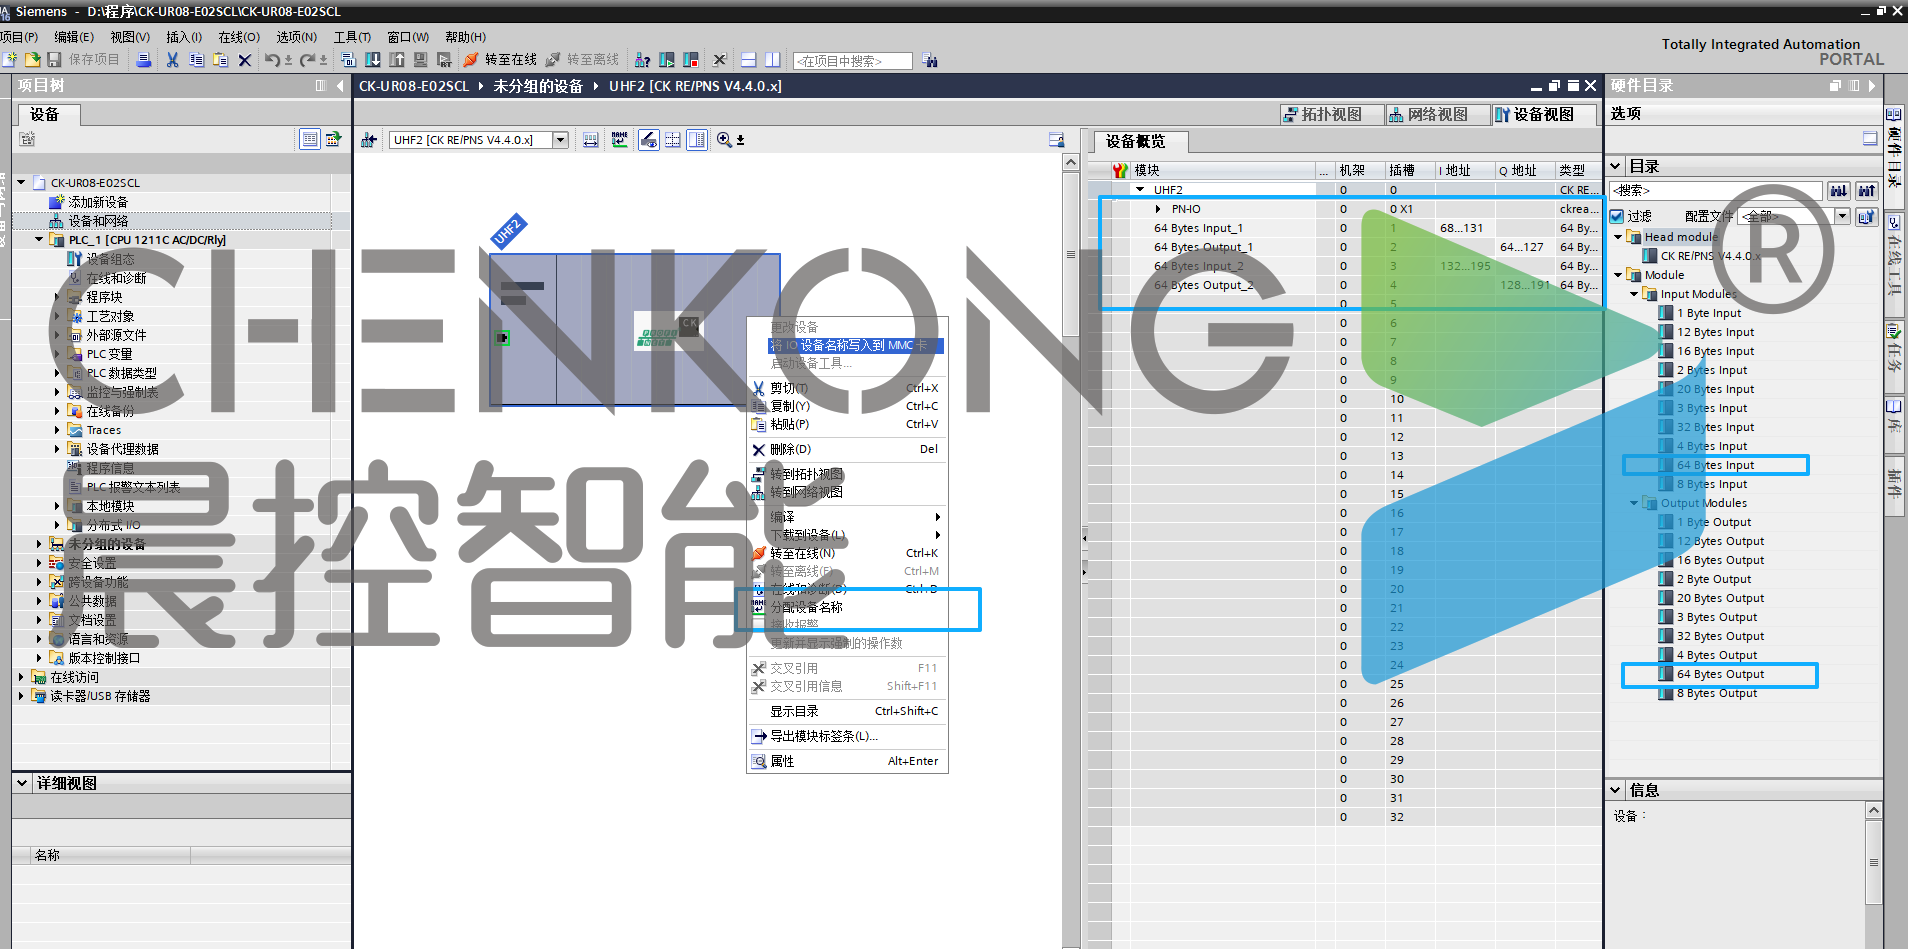Screen dimensions: 1908x949
Task: Click the 信息 panel scrollbar up arrow
Action: pyautogui.click(x=1874, y=810)
